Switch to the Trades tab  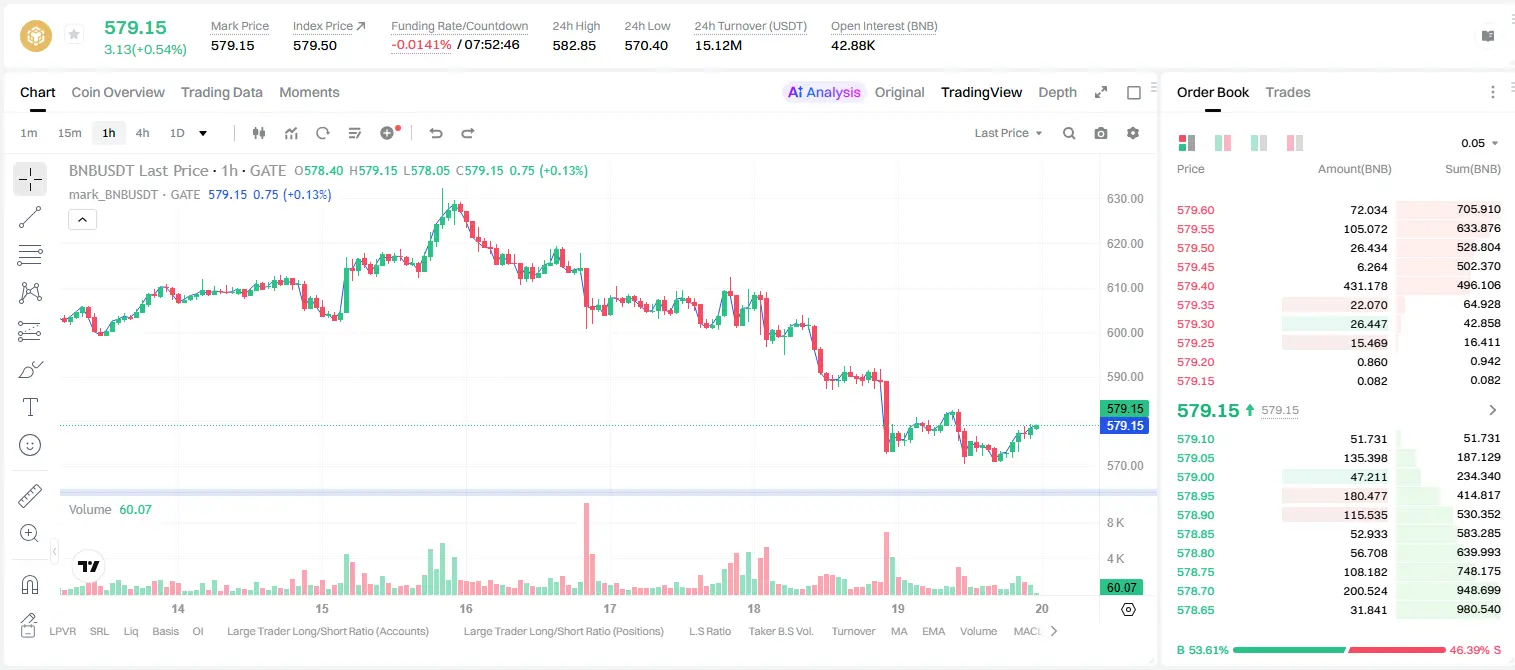coord(1287,92)
